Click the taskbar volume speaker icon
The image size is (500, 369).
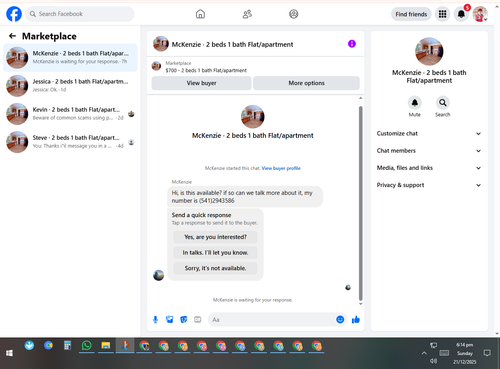pos(433,361)
